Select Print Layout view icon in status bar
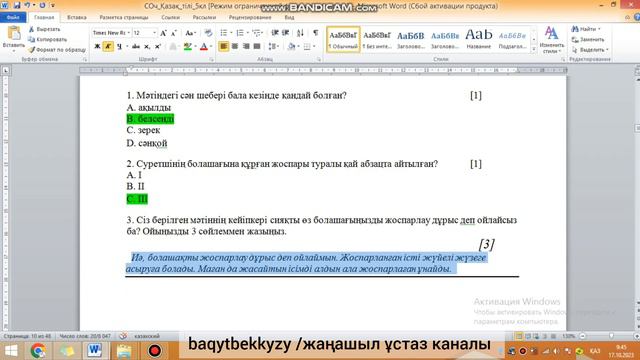This screenshot has width=640, height=360. pos(518,336)
